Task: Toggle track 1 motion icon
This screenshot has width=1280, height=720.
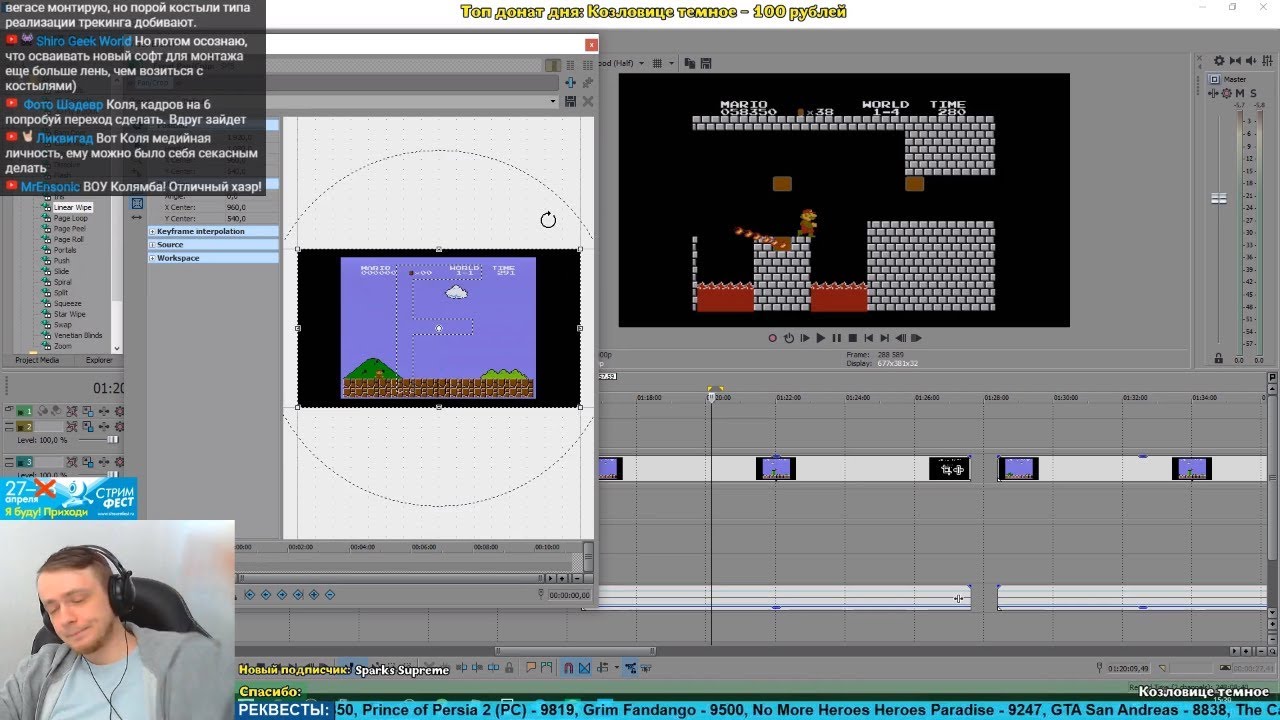Action: click(x=87, y=411)
